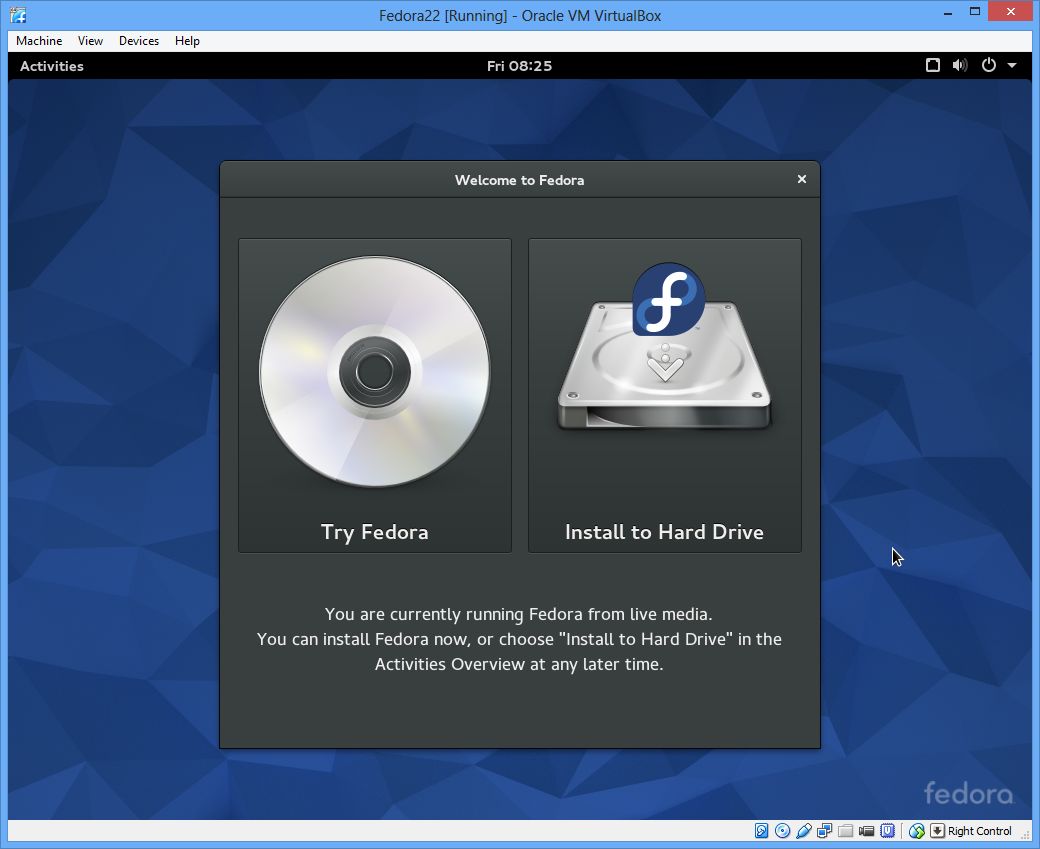Open the USB devices status bar icon
Screen dimensions: 1040x849
coord(888,831)
